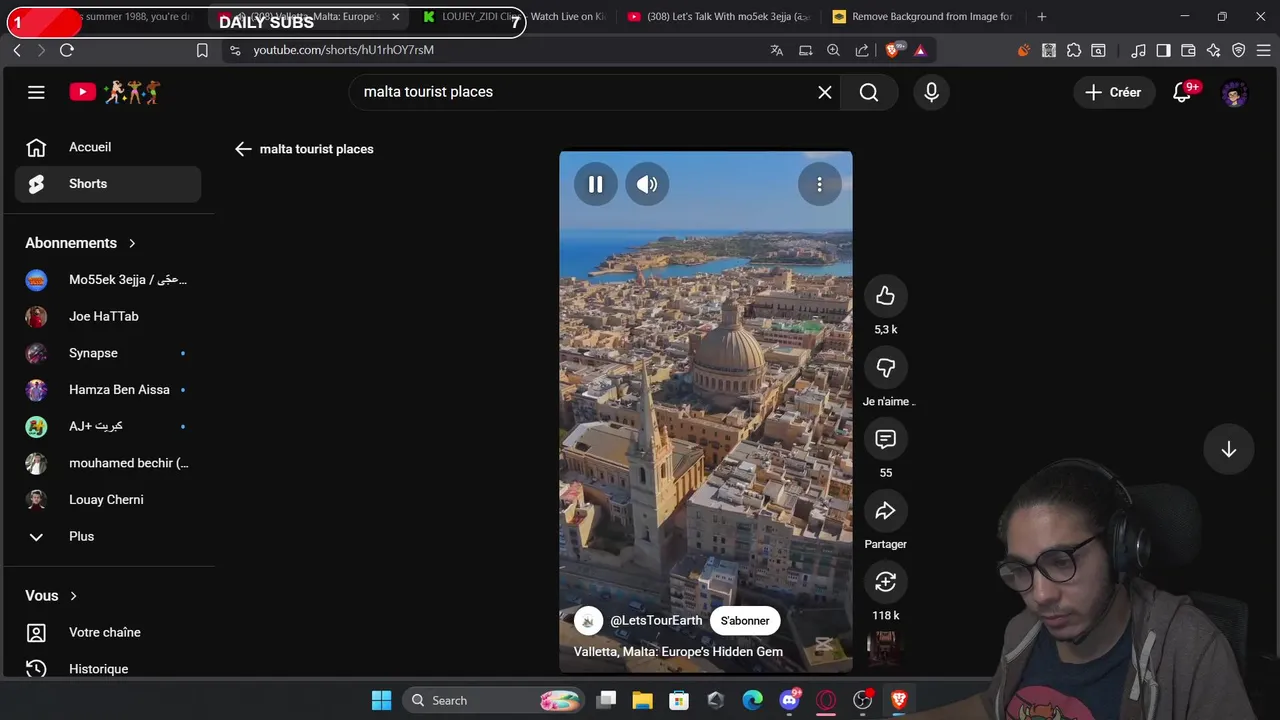Open Hamza Ben Aissa channel
Image resolution: width=1280 pixels, height=720 pixels.
tap(108, 390)
